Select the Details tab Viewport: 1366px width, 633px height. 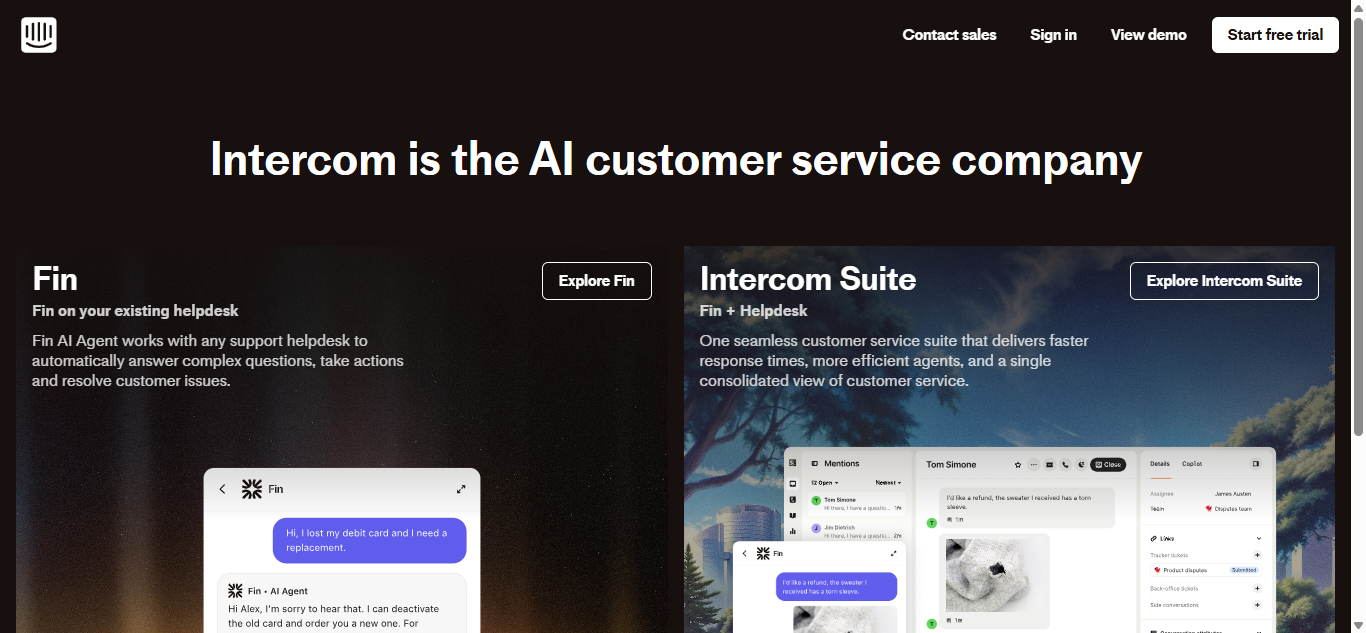[x=1159, y=464]
